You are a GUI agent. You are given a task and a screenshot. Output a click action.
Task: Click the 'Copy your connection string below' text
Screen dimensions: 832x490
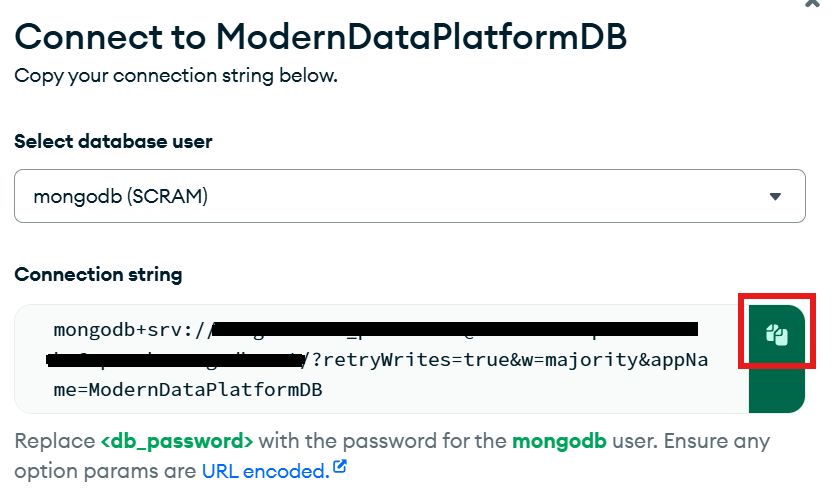pos(176,76)
